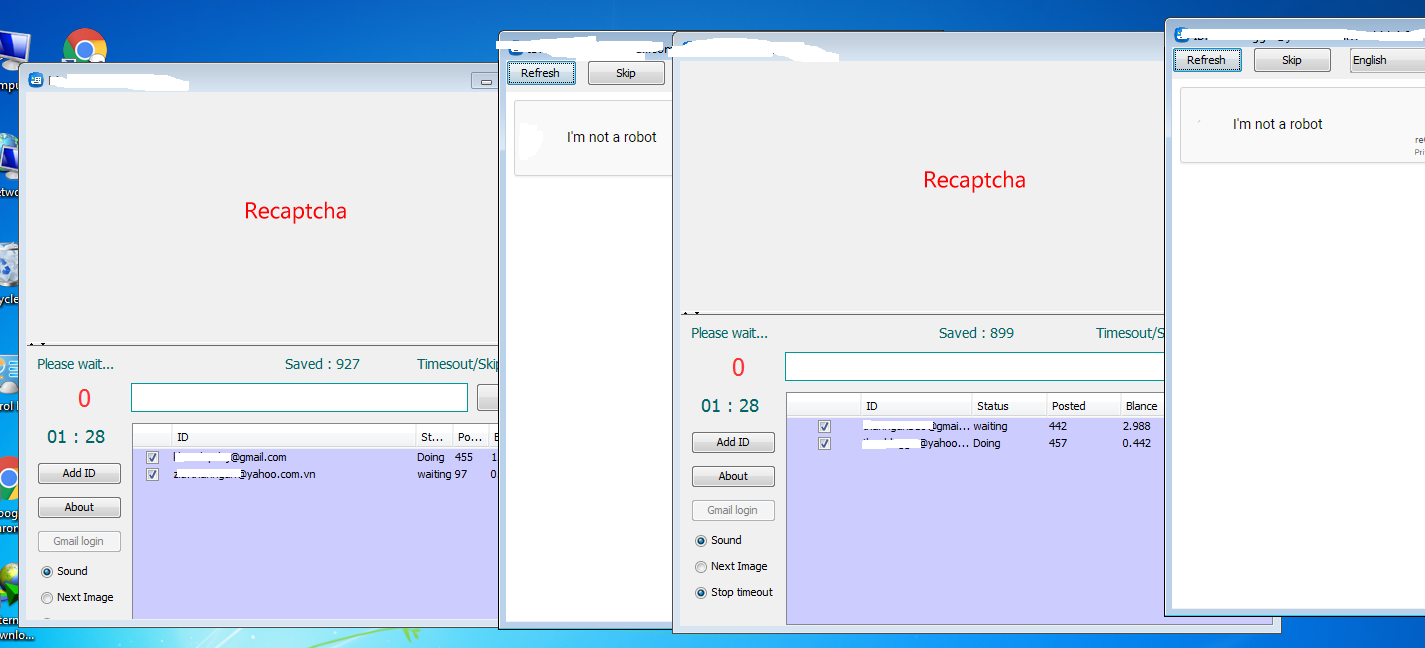The width and height of the screenshot is (1425, 648).
Task: Click the 457 posted value
Action: pos(1058,443)
